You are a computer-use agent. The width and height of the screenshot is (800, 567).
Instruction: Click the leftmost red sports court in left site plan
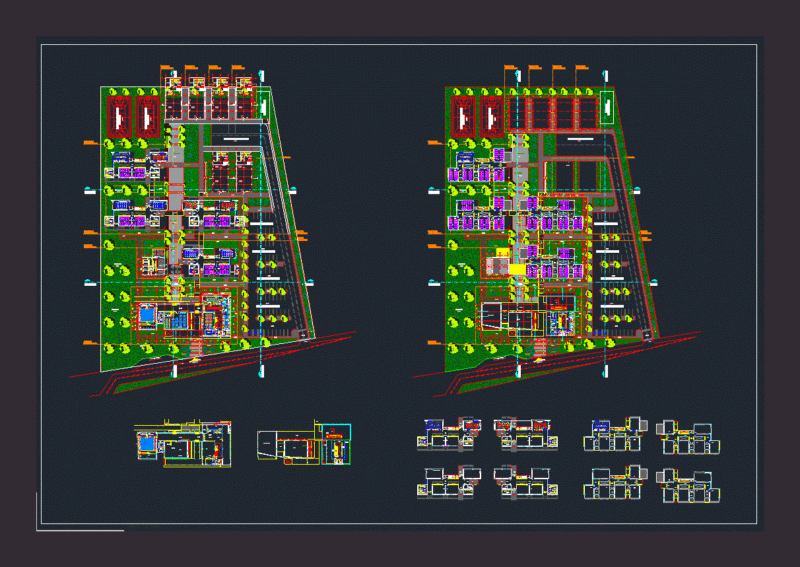(119, 117)
